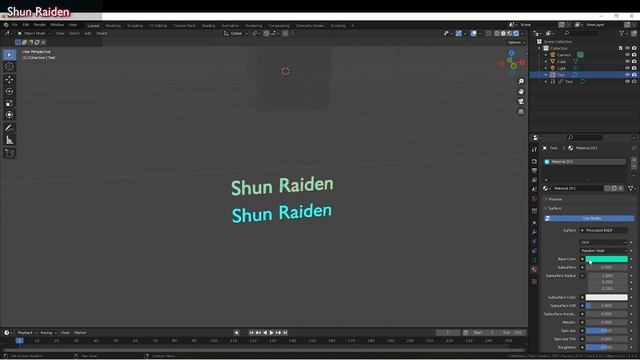The image size is (640, 360).
Task: Toggle render camera icon for Camera row
Action: [634, 55]
